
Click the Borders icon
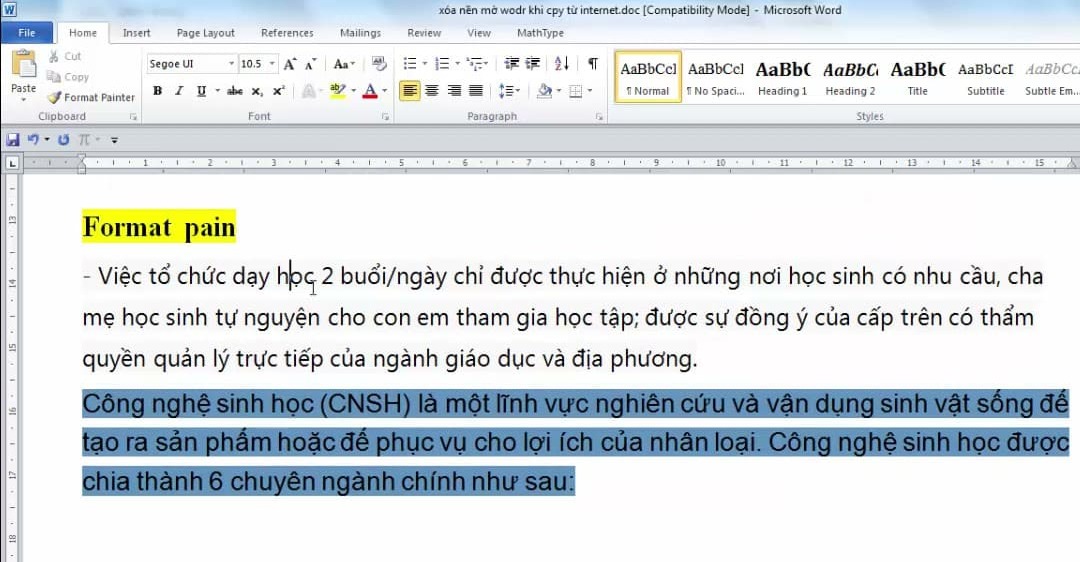pyautogui.click(x=576, y=91)
